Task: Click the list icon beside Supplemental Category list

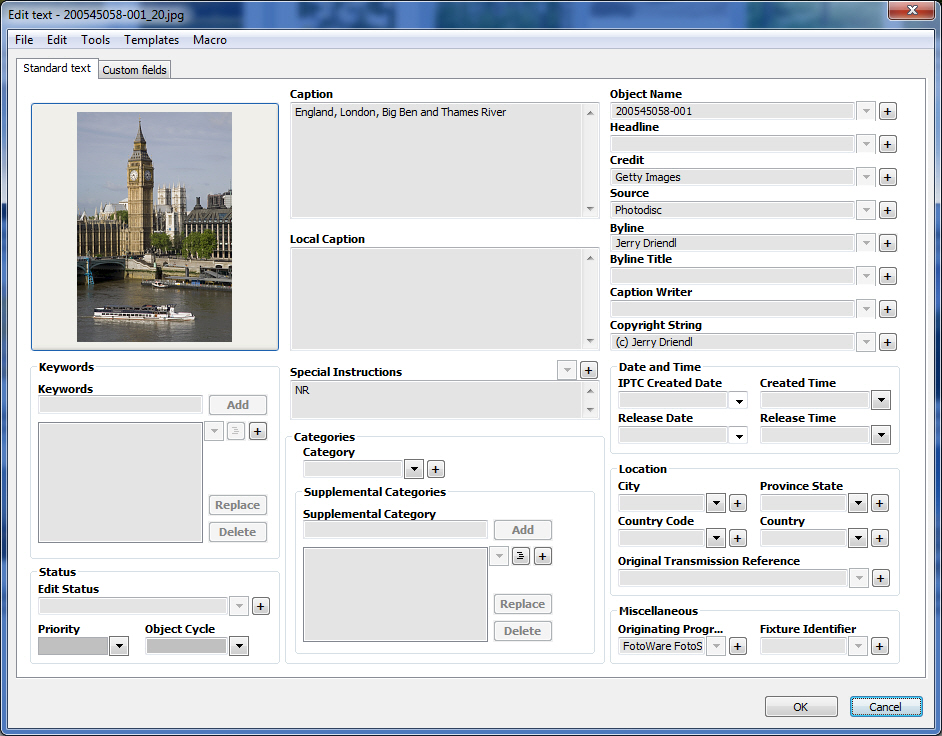Action: tap(520, 556)
